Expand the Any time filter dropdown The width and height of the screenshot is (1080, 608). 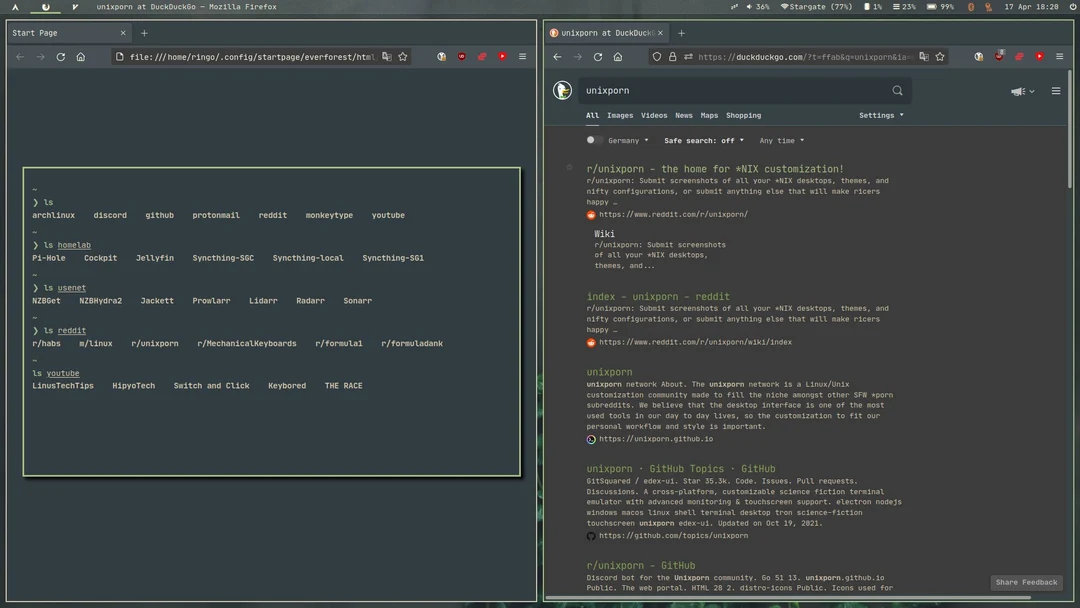coord(781,140)
